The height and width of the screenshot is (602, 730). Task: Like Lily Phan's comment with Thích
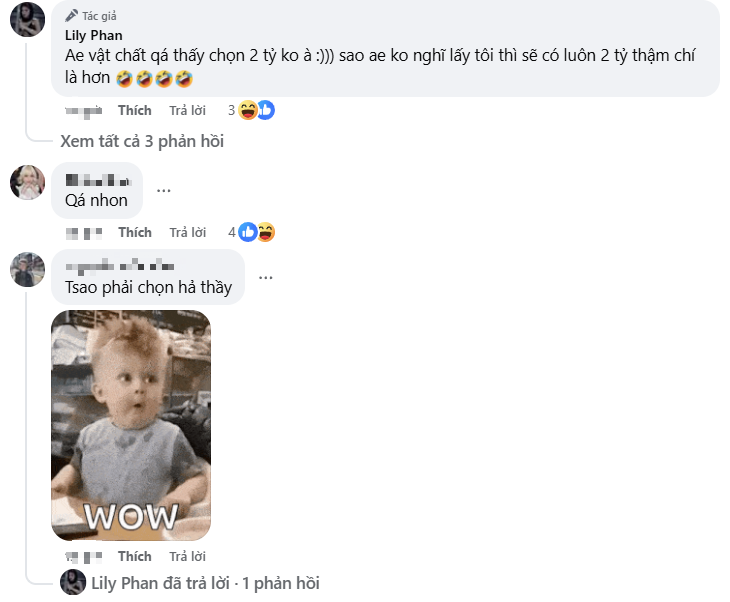click(x=134, y=110)
